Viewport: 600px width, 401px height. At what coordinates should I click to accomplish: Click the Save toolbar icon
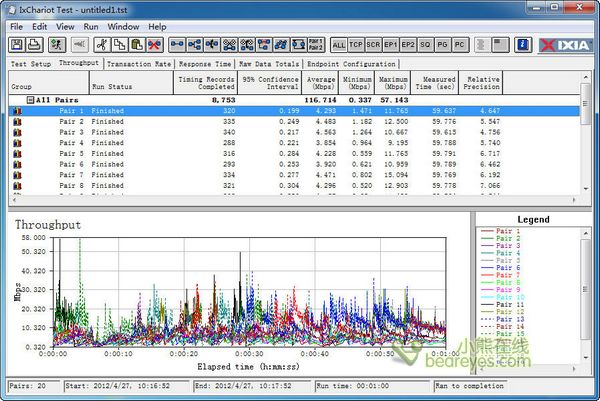pos(17,45)
